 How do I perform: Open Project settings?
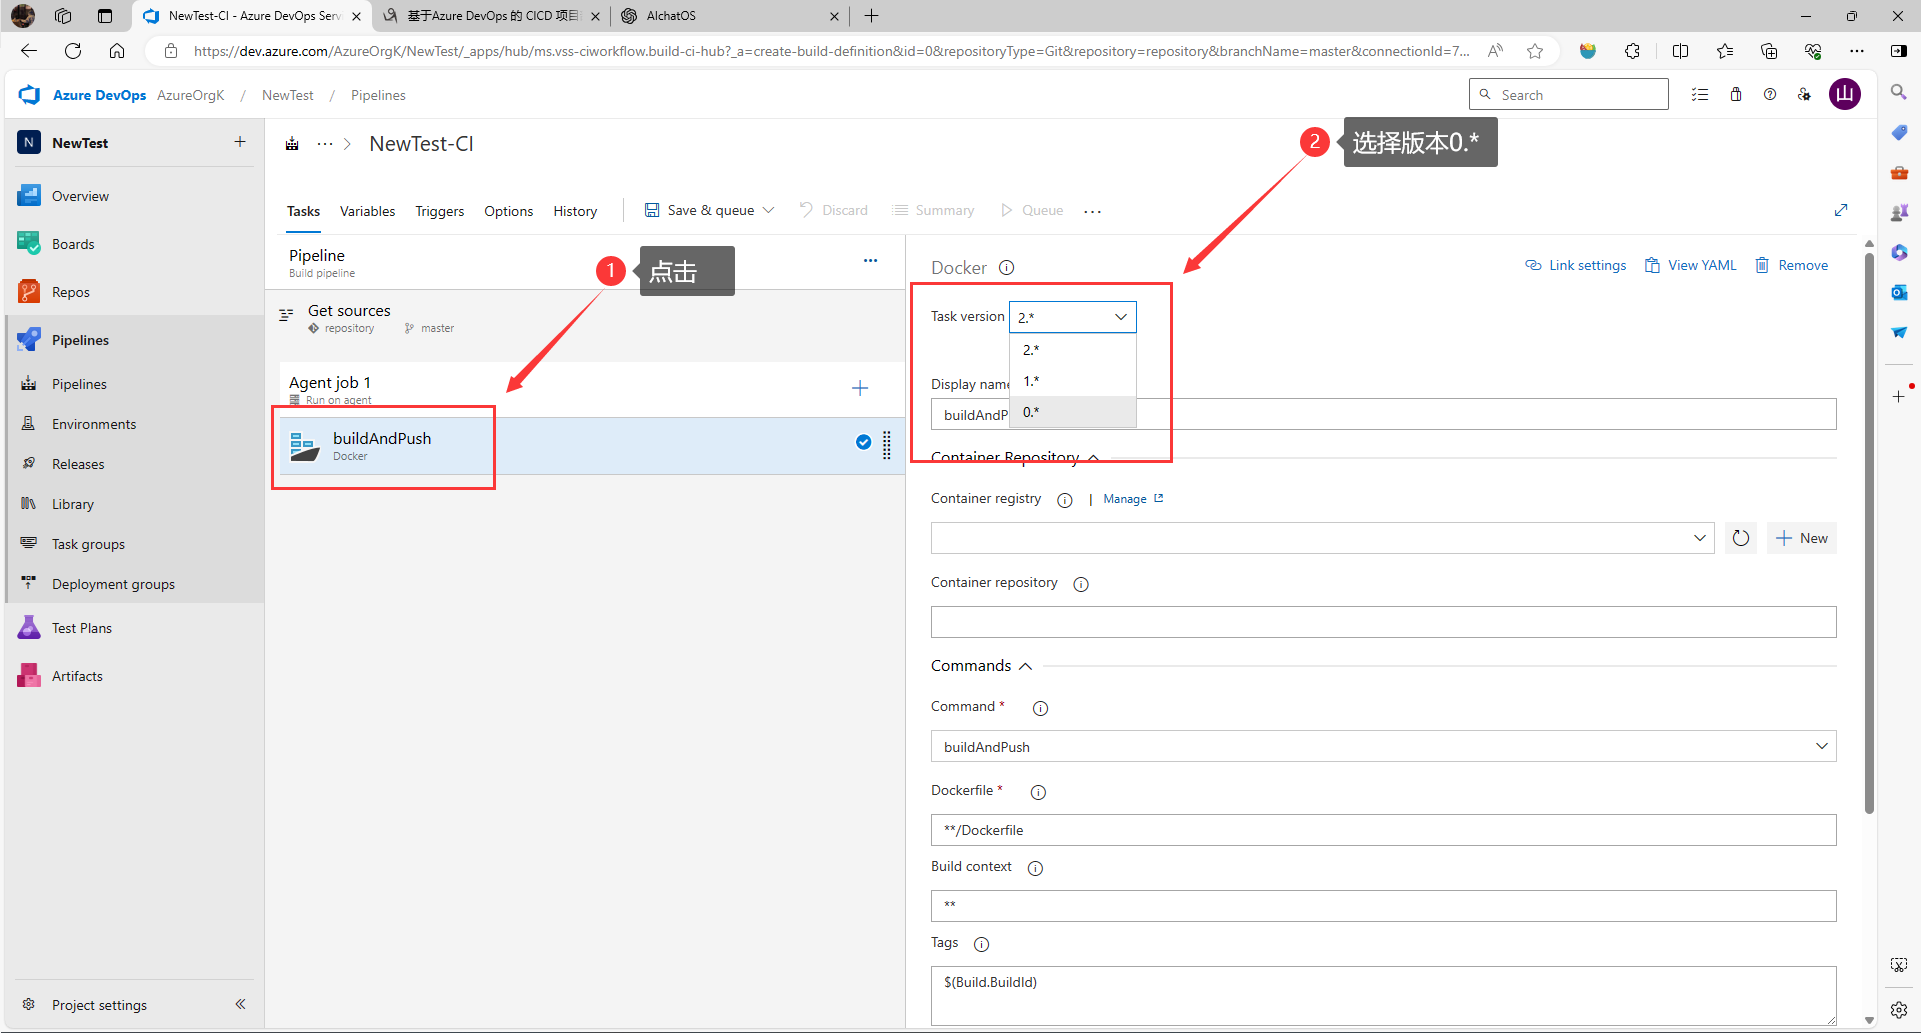click(99, 1005)
